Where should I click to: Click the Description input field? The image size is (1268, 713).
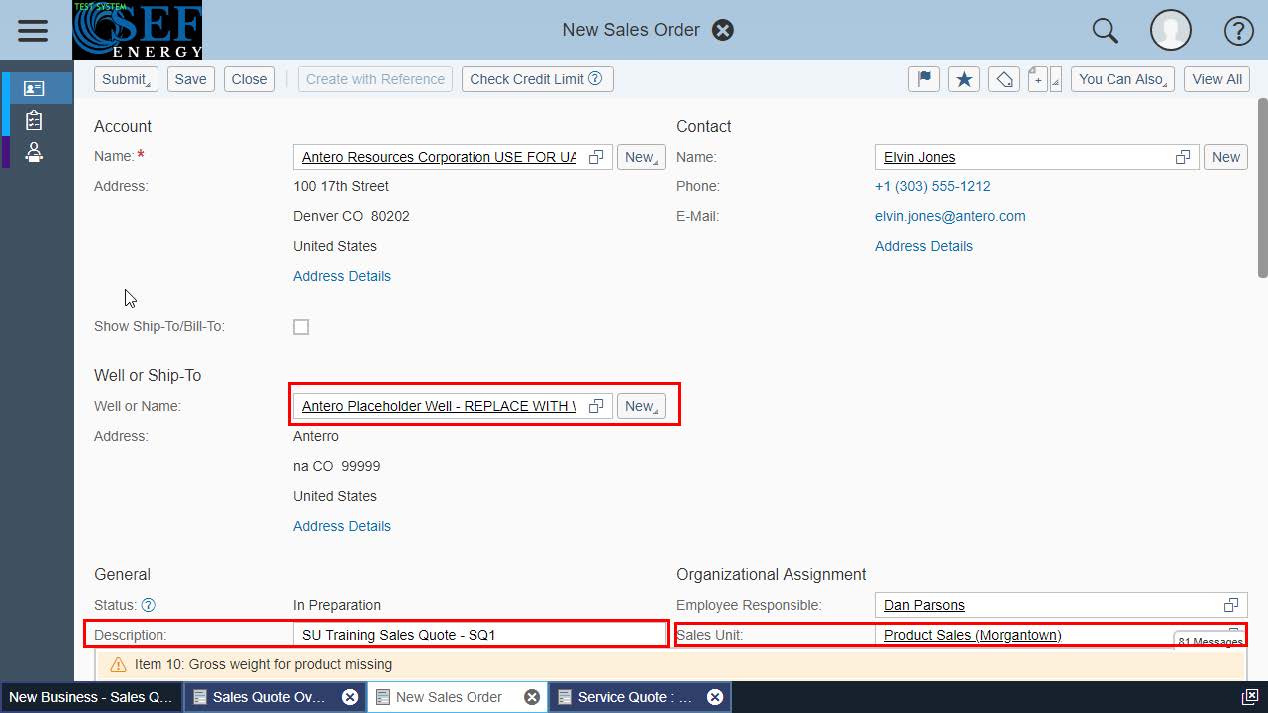tap(479, 635)
